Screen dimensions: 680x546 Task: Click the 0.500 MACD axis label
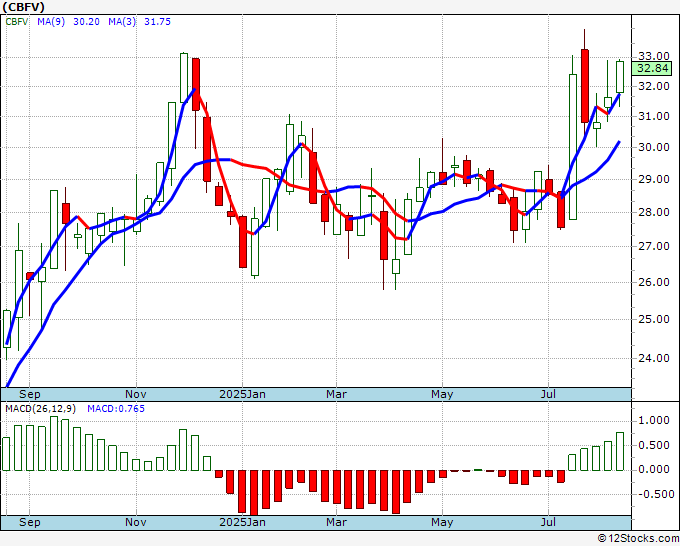pyautogui.click(x=654, y=445)
